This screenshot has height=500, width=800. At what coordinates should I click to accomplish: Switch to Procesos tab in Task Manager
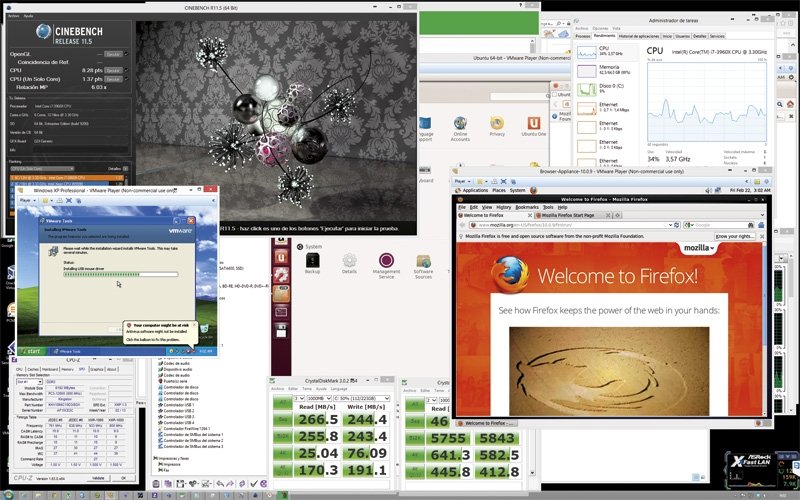(583, 36)
